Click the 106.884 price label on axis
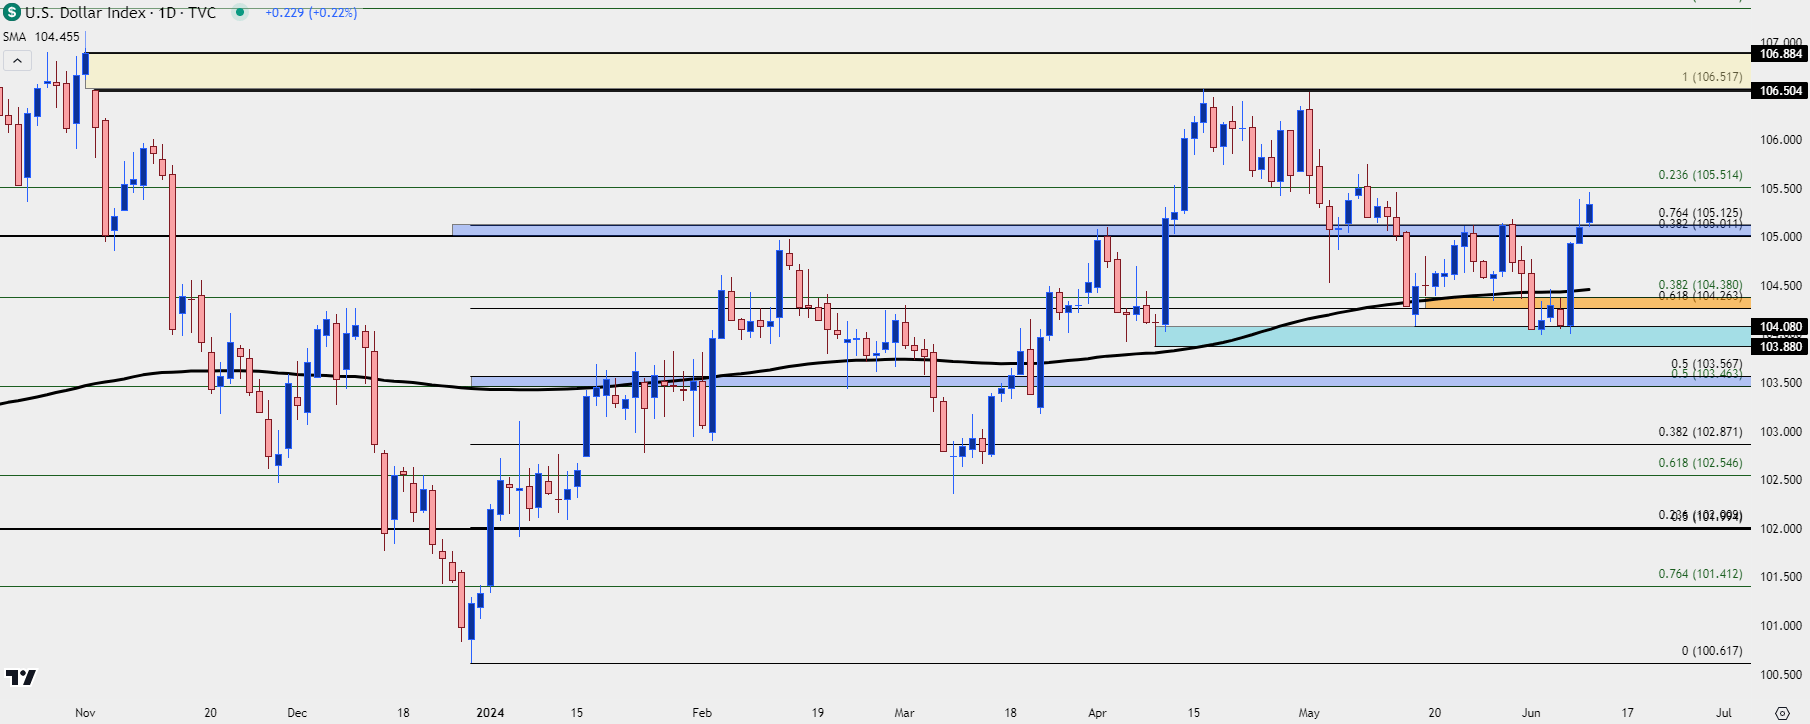 point(1781,54)
